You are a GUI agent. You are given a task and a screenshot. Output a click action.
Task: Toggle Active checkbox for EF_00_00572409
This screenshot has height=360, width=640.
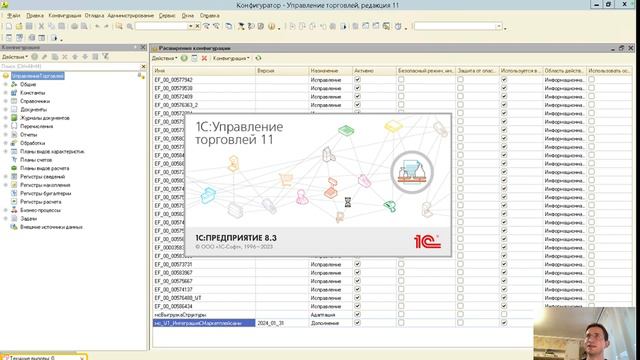(358, 96)
